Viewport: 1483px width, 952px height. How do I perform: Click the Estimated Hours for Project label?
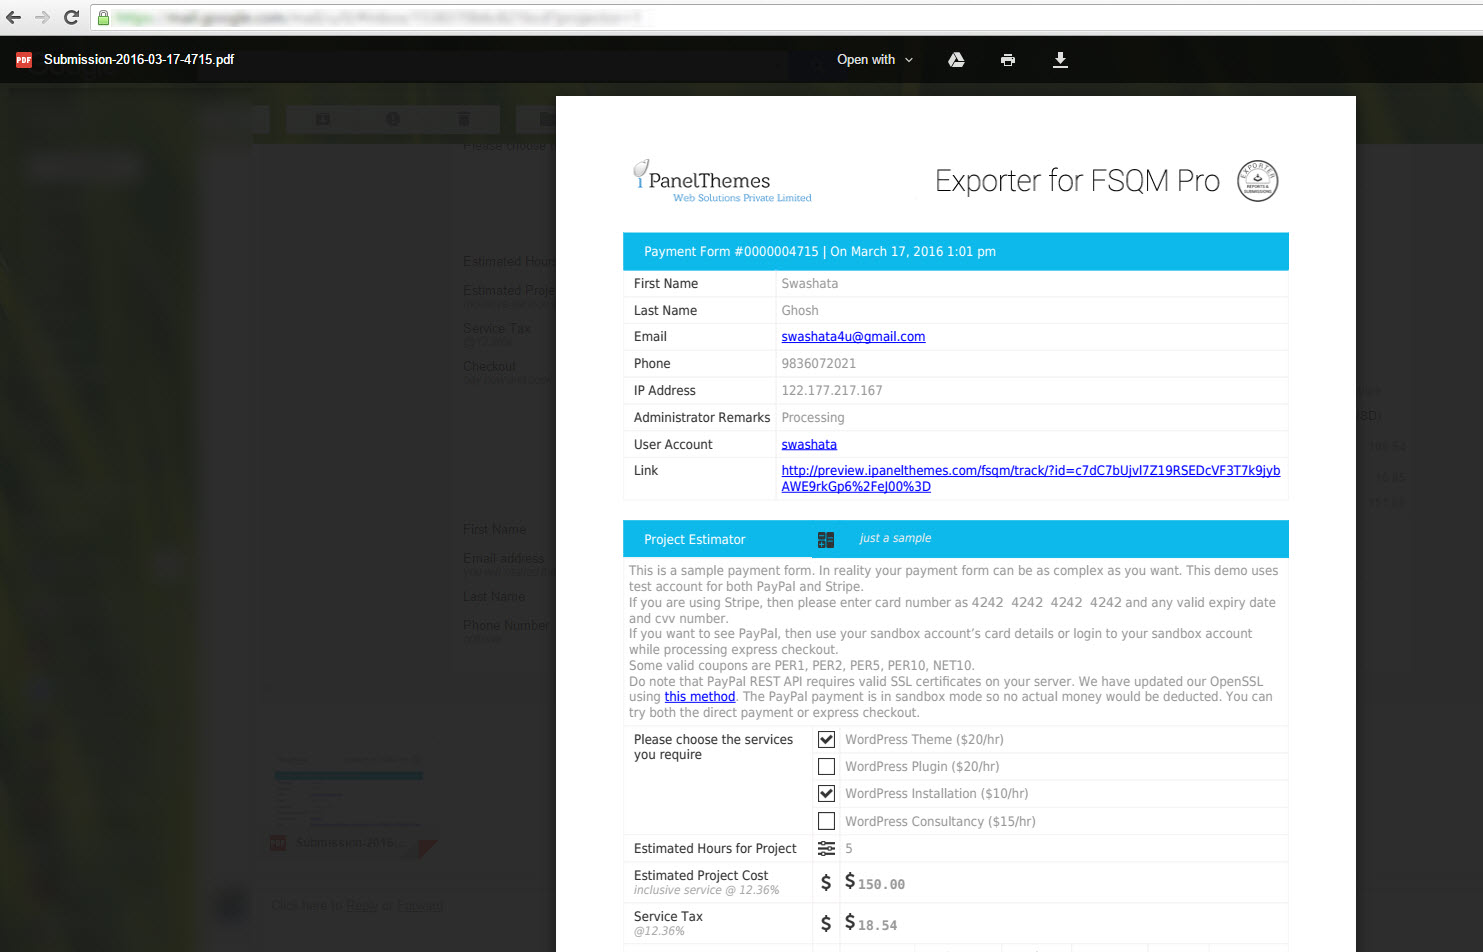[715, 849]
